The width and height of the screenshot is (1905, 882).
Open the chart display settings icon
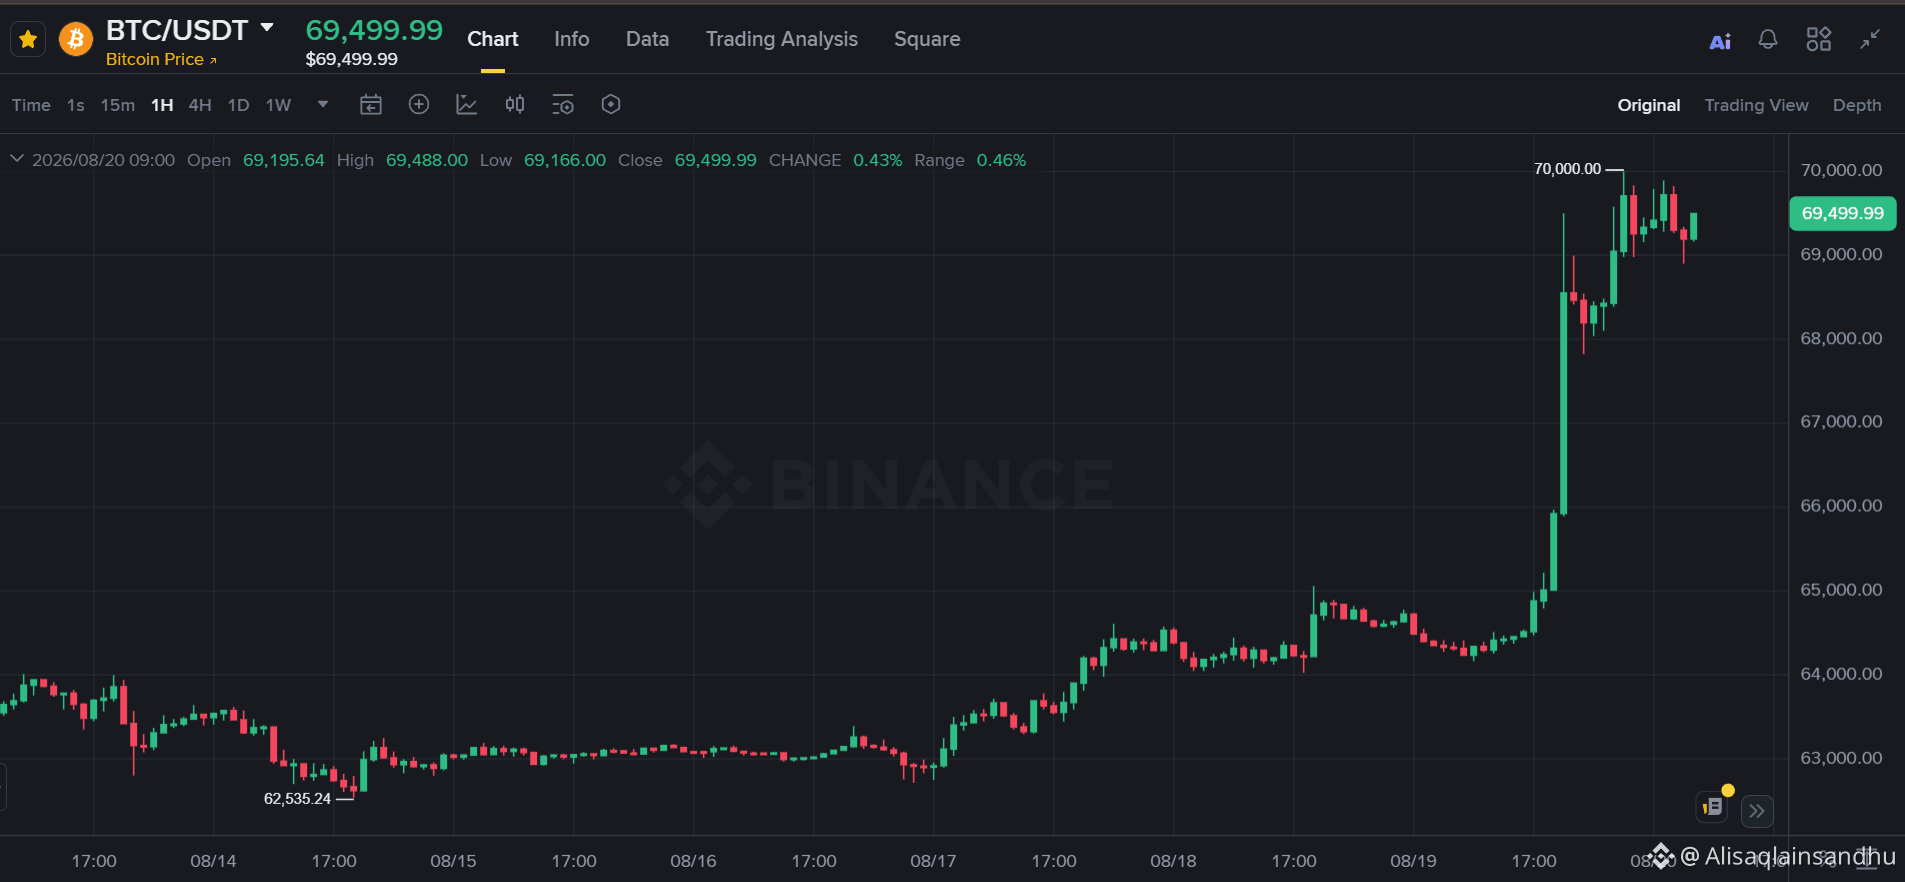[563, 104]
